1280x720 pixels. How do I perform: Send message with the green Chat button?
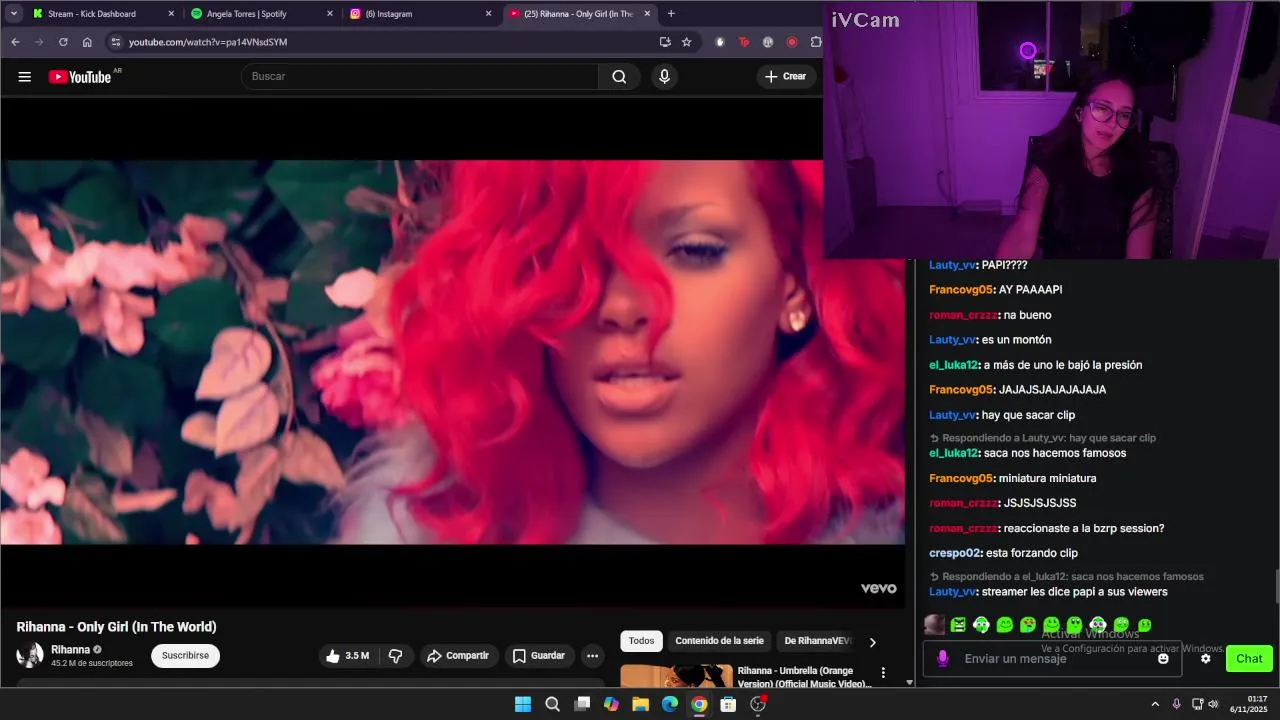(x=1249, y=658)
